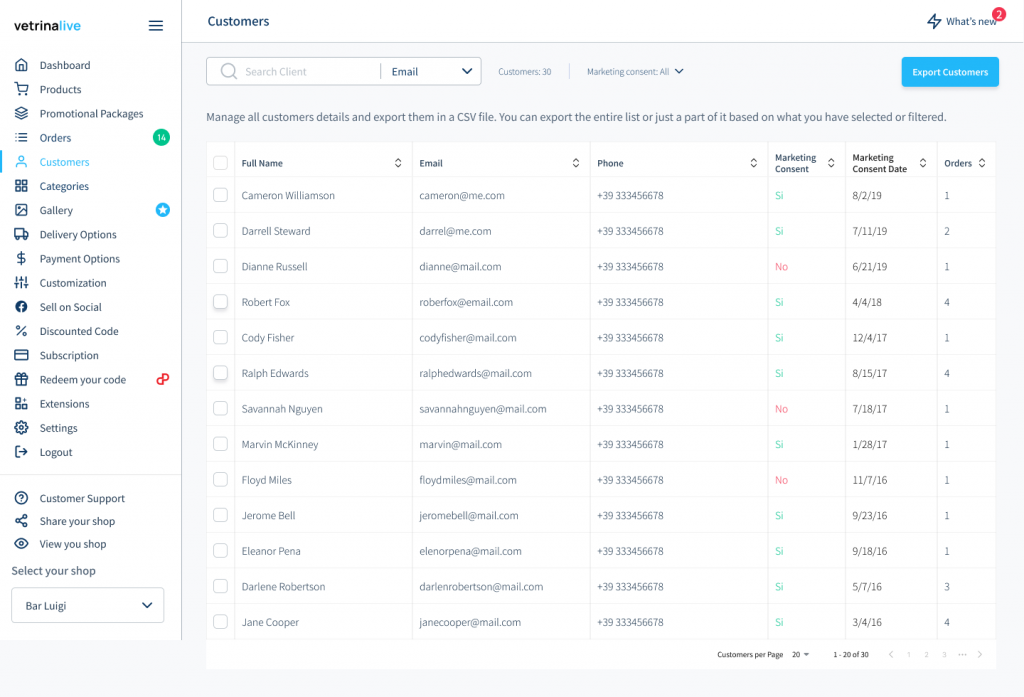Image resolution: width=1024 pixels, height=697 pixels.
Task: Click the cameron@me.com email cell
Action: (462, 195)
